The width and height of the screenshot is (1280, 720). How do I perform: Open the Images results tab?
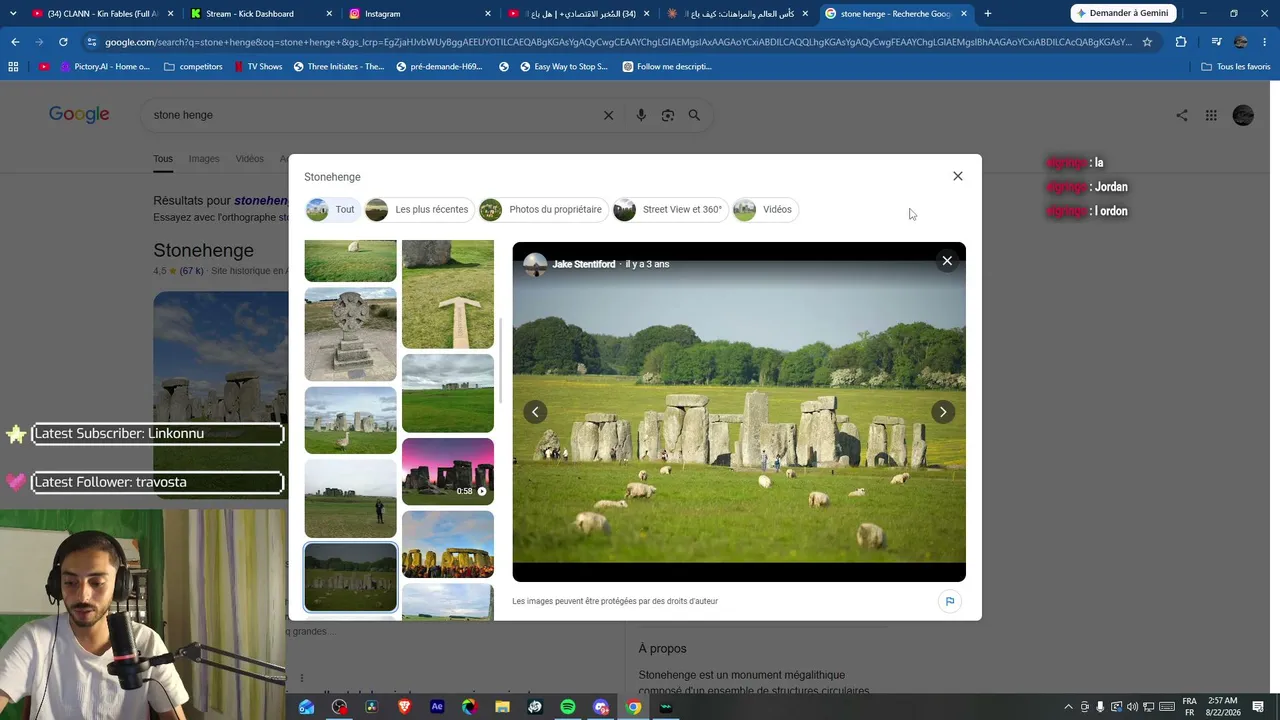coord(204,159)
